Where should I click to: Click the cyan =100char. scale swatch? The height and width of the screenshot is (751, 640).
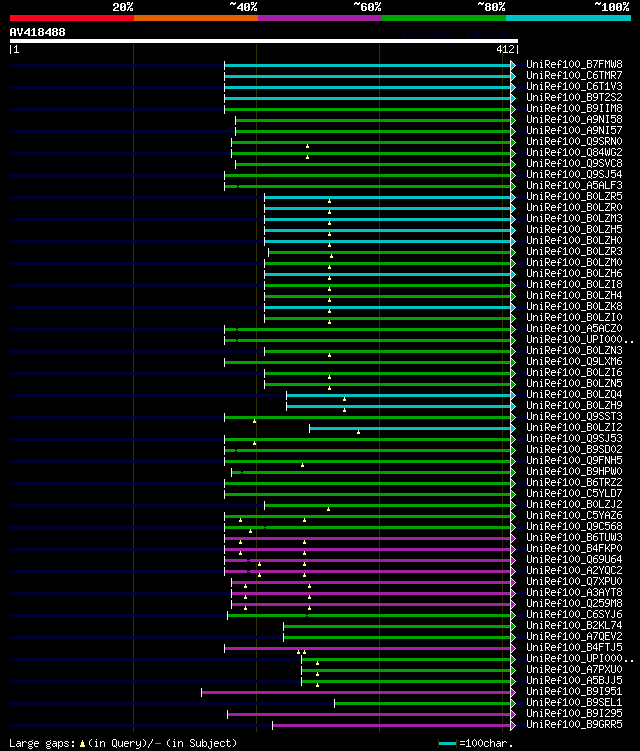[447, 743]
